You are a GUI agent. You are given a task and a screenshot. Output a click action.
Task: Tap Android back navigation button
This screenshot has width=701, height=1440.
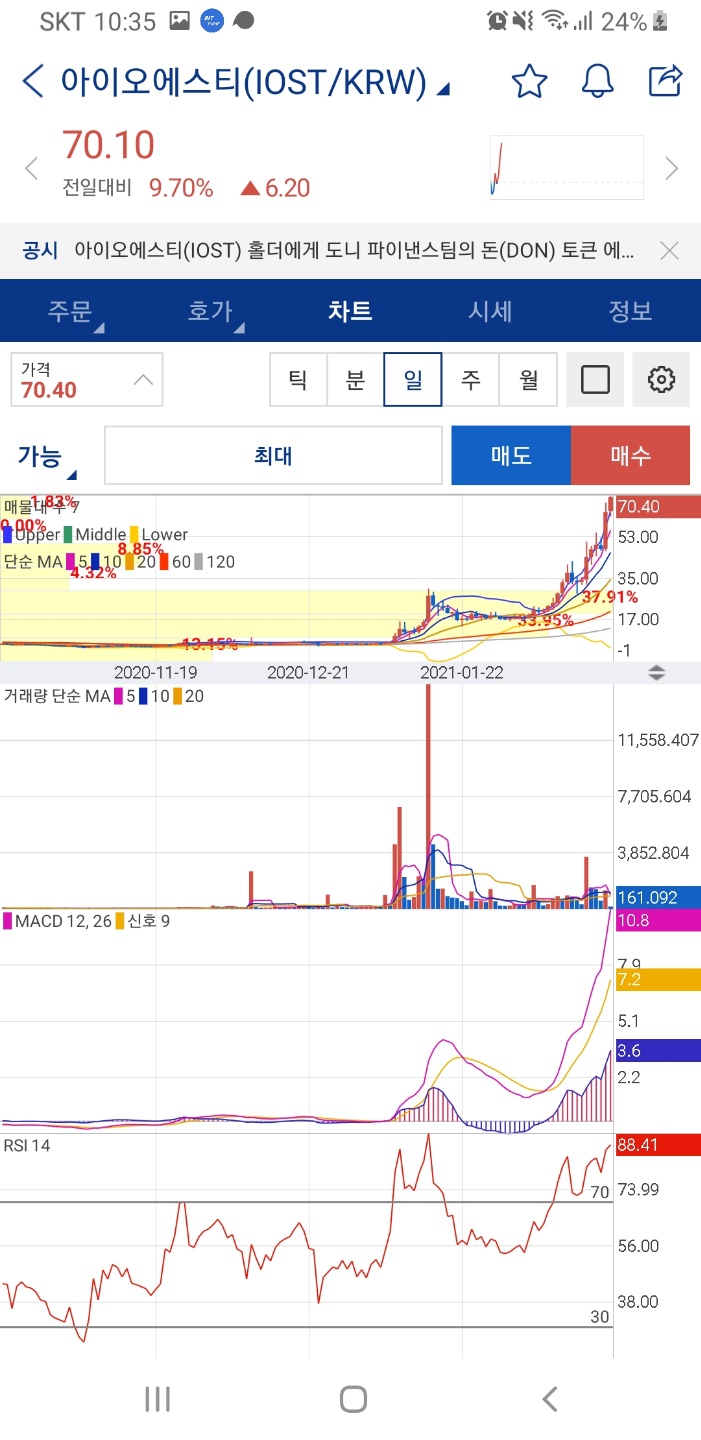pyautogui.click(x=548, y=1399)
